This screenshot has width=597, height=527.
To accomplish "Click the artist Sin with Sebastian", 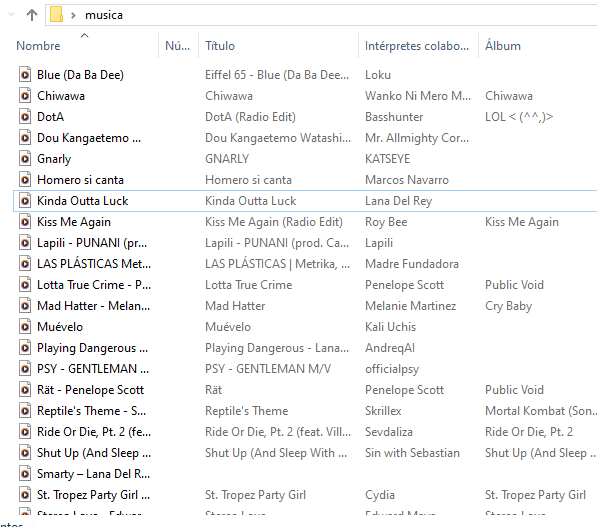I will (x=412, y=453).
